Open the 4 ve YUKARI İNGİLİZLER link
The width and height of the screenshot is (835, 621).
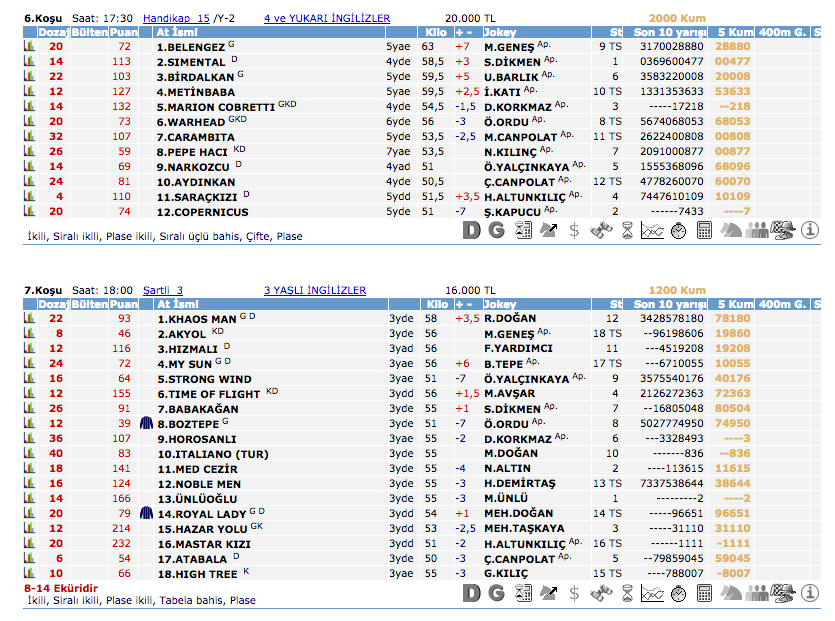pos(327,18)
